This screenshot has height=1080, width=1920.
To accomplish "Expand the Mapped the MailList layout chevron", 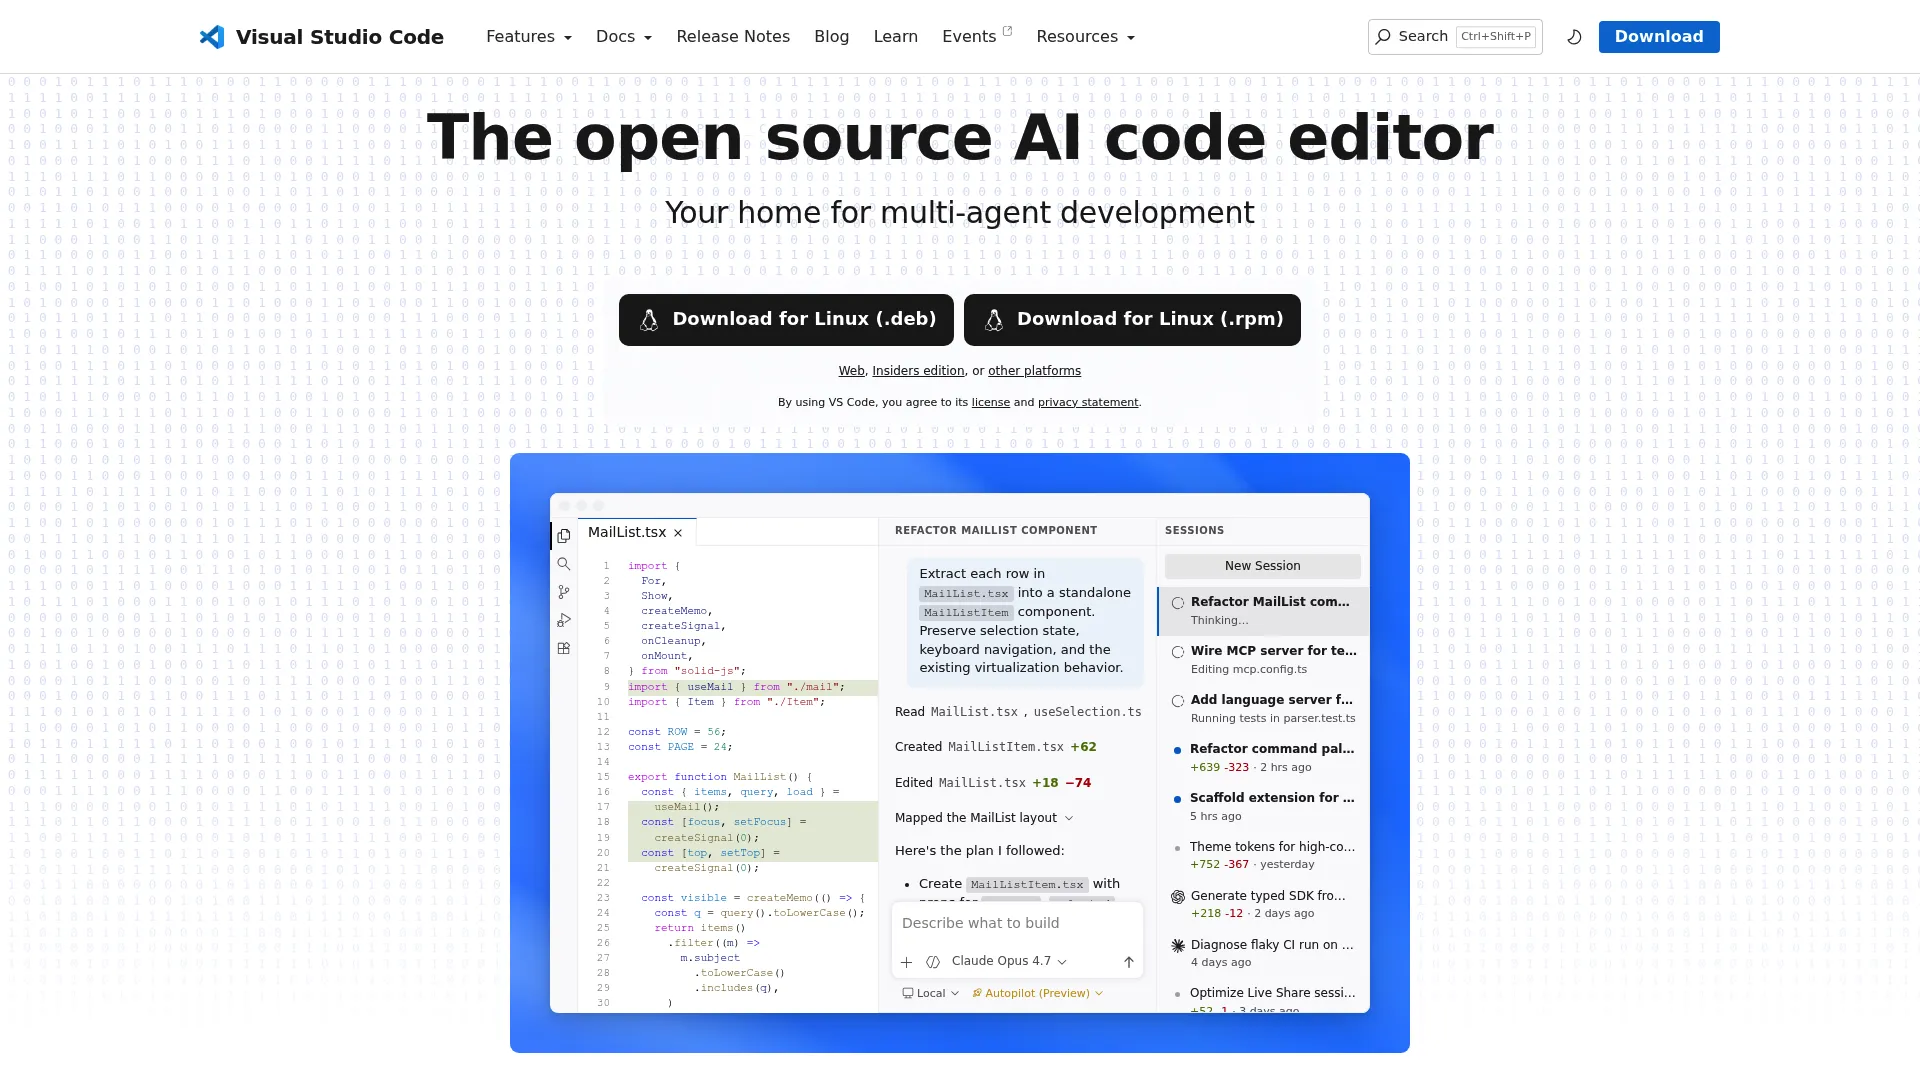I will pos(1069,819).
